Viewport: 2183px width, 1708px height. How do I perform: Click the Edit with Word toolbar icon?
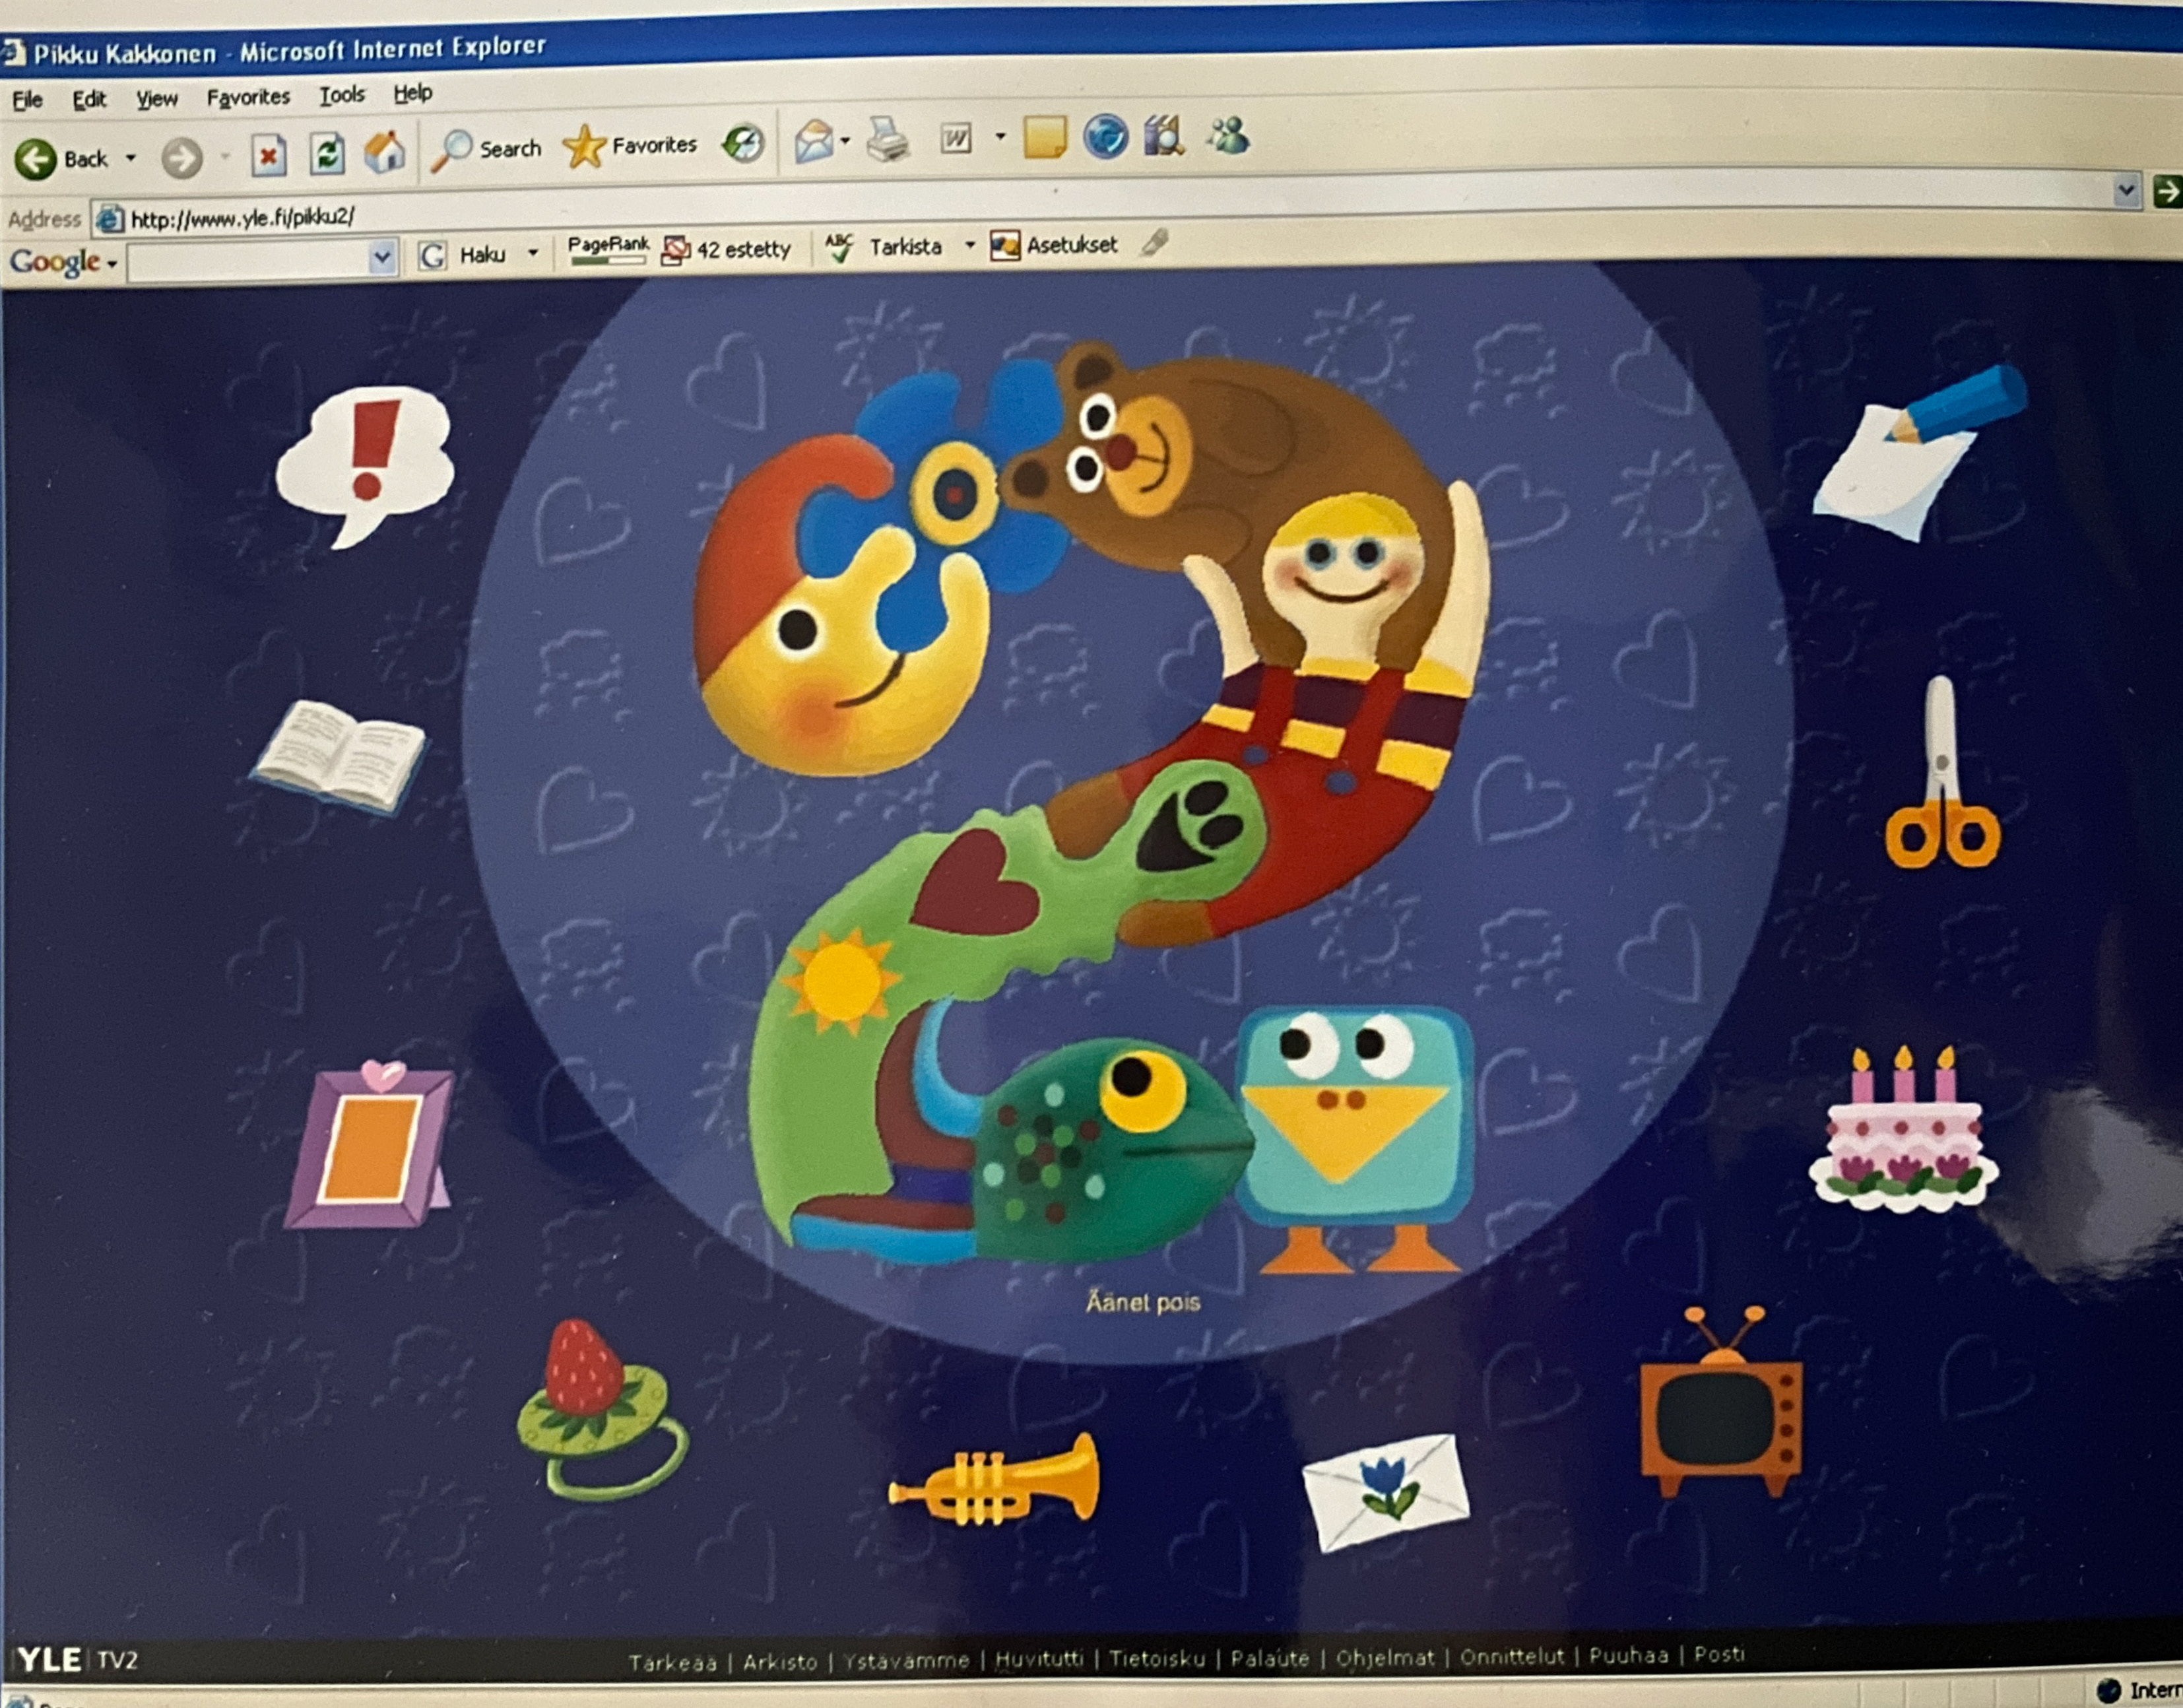(956, 138)
